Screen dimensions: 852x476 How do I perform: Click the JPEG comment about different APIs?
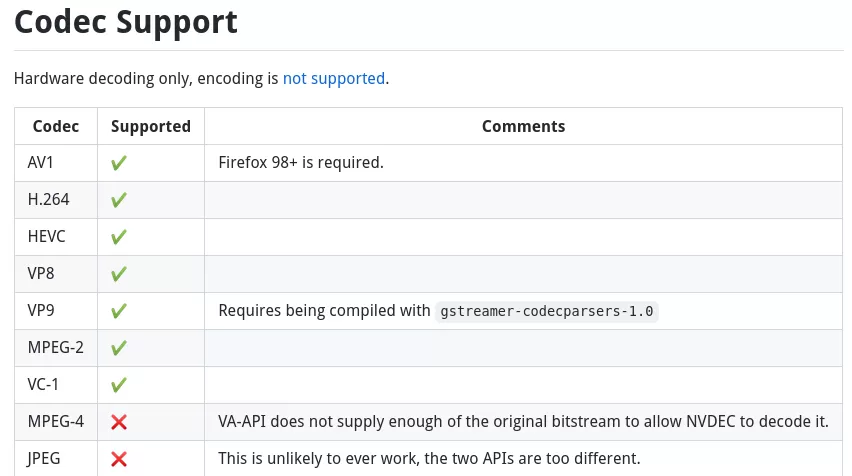click(429, 458)
